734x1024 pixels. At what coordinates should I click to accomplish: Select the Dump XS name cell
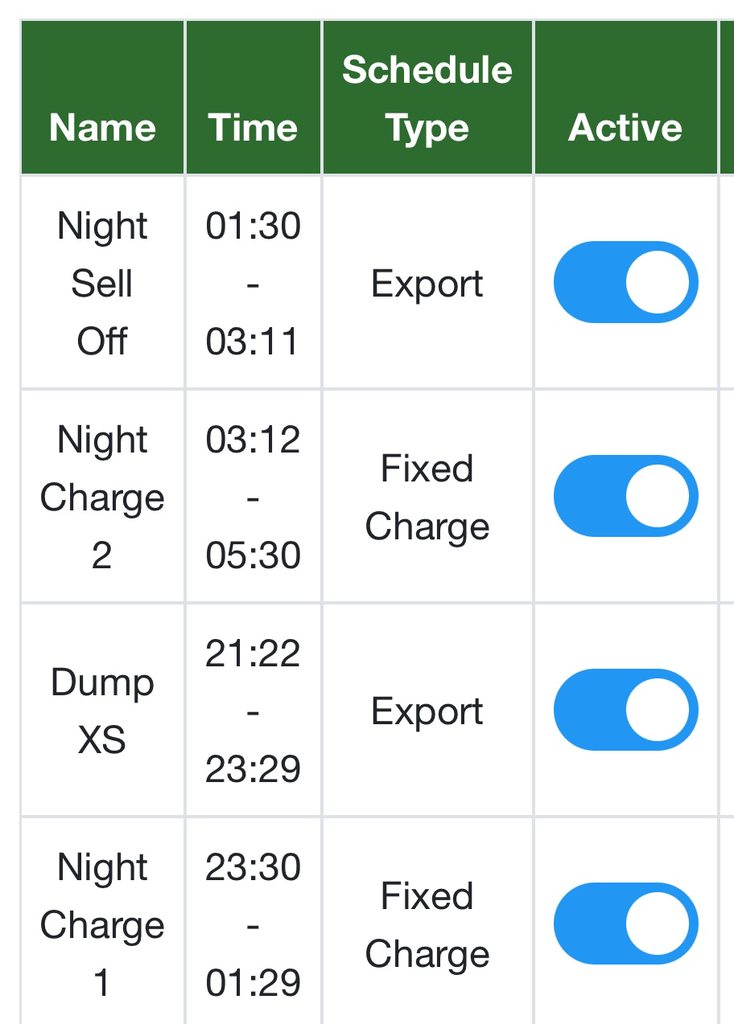[x=102, y=710]
